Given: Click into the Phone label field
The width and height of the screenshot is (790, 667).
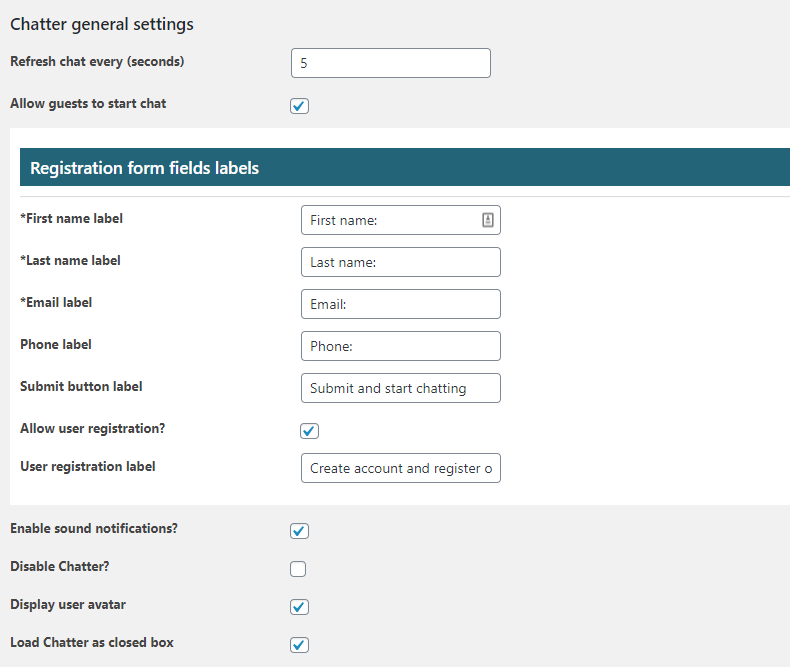Looking at the screenshot, I should (401, 346).
